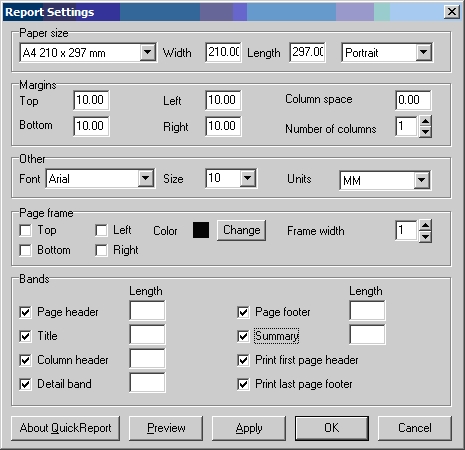Enable the Top page frame checkbox

(26, 230)
